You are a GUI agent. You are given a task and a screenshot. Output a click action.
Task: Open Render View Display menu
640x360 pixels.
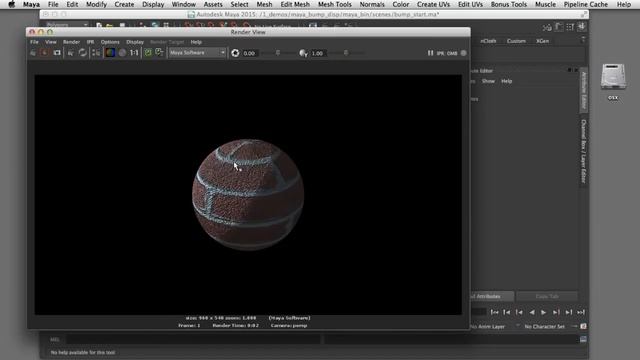(135, 42)
